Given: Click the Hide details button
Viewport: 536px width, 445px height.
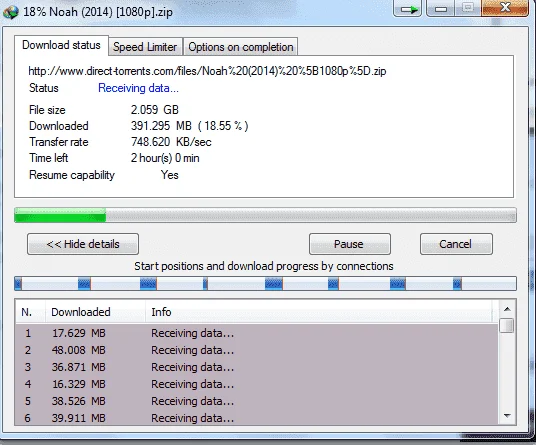Looking at the screenshot, I should [83, 244].
